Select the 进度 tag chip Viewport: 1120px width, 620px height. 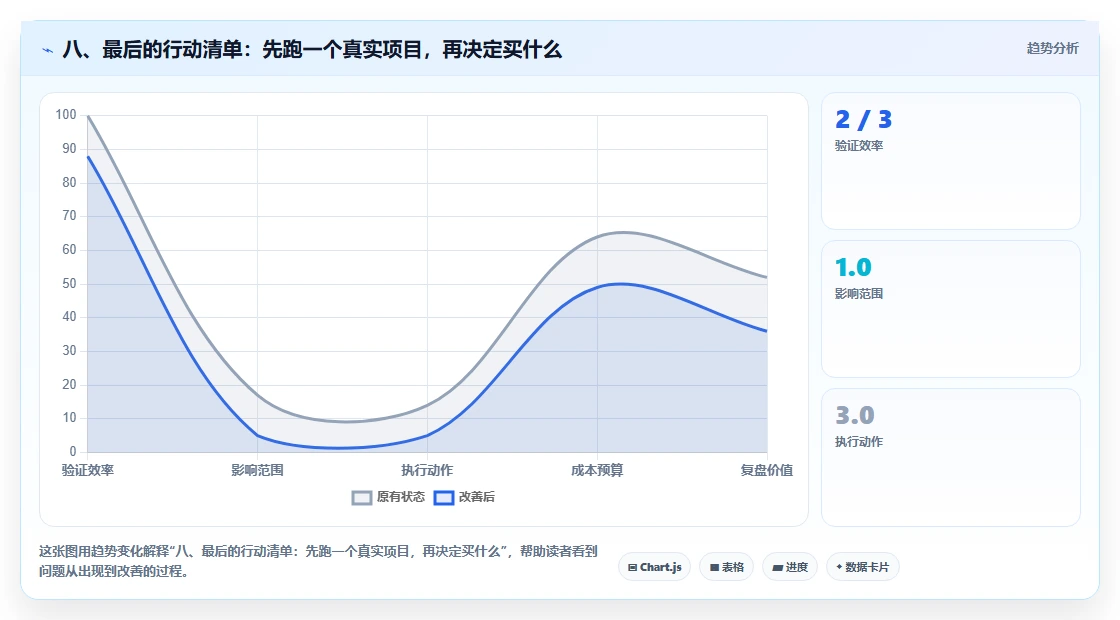click(790, 567)
